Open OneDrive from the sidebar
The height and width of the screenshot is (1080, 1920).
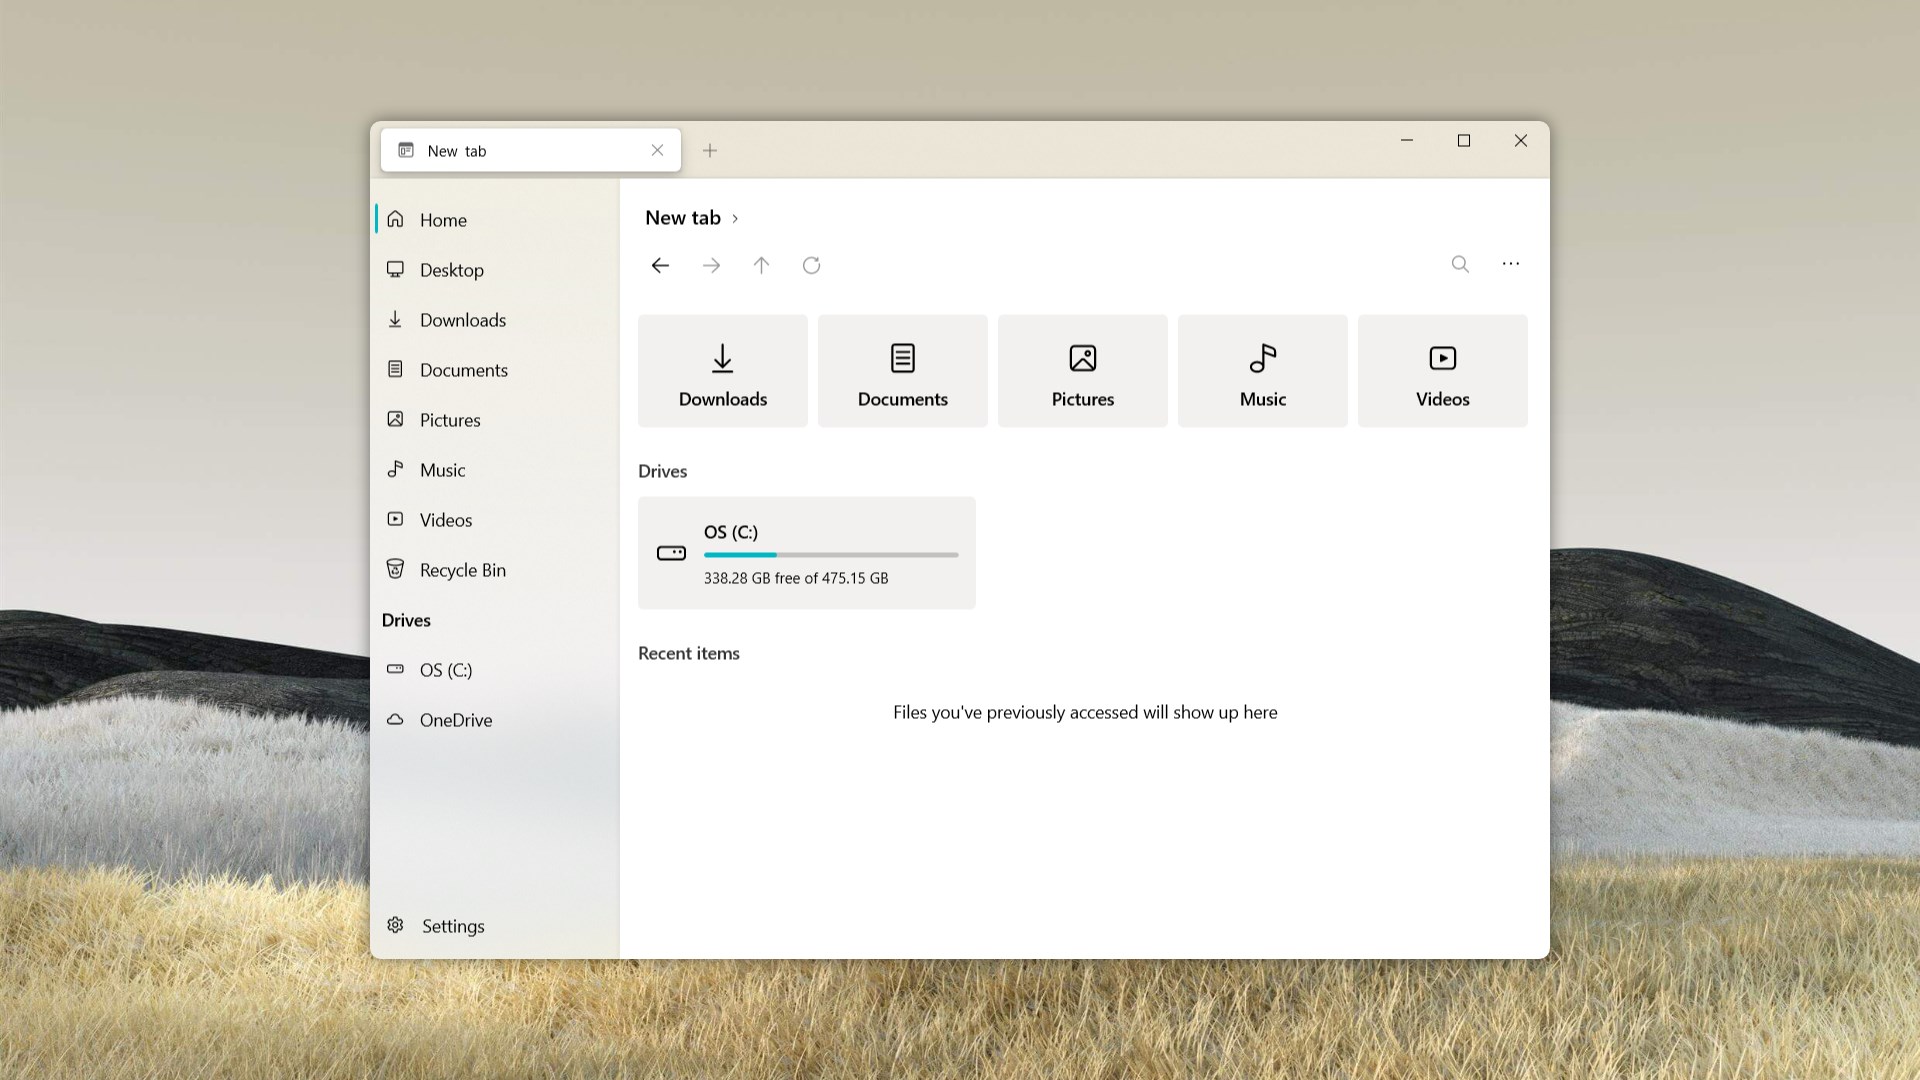tap(455, 719)
